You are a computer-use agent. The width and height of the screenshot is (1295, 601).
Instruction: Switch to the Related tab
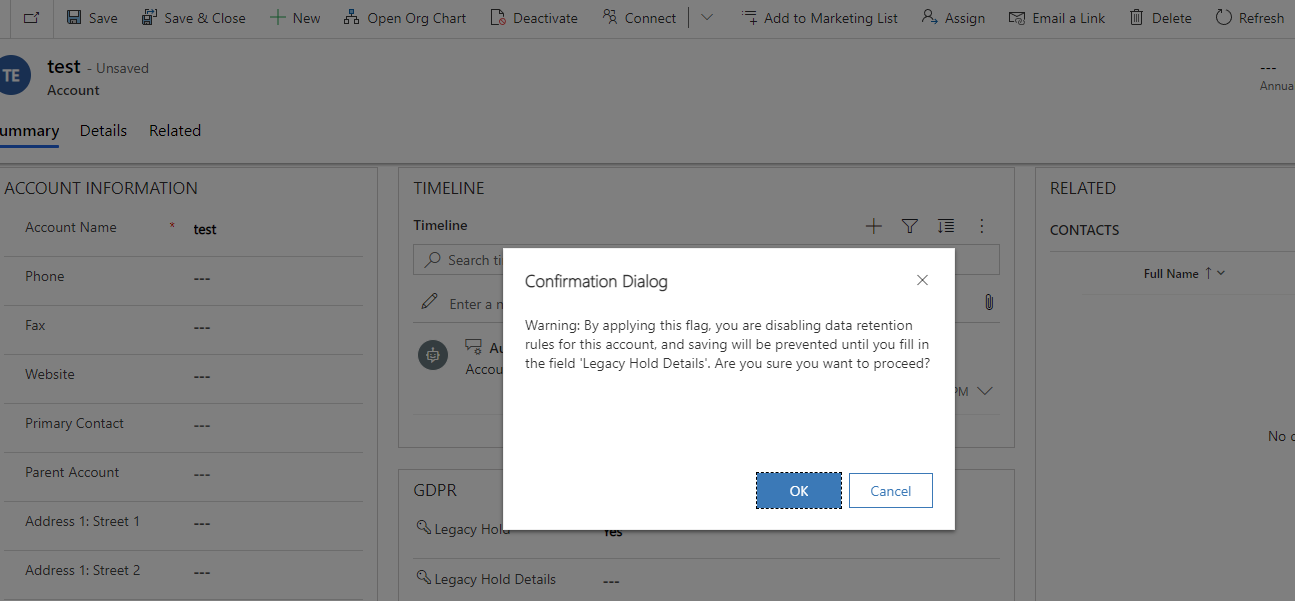click(175, 130)
